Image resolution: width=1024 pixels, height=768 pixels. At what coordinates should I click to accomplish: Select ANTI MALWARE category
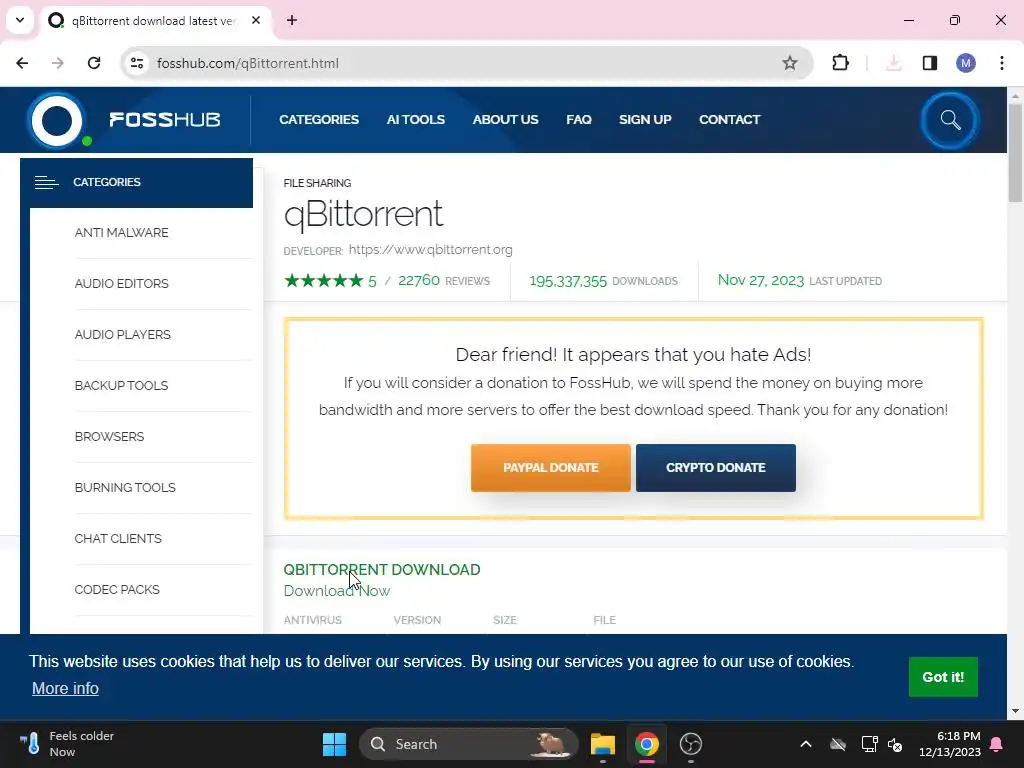121,232
